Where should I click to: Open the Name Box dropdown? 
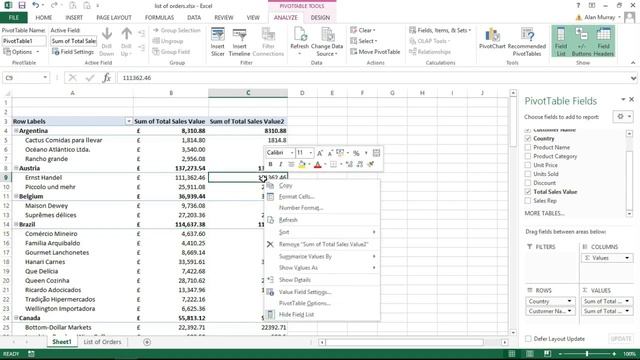(45, 78)
